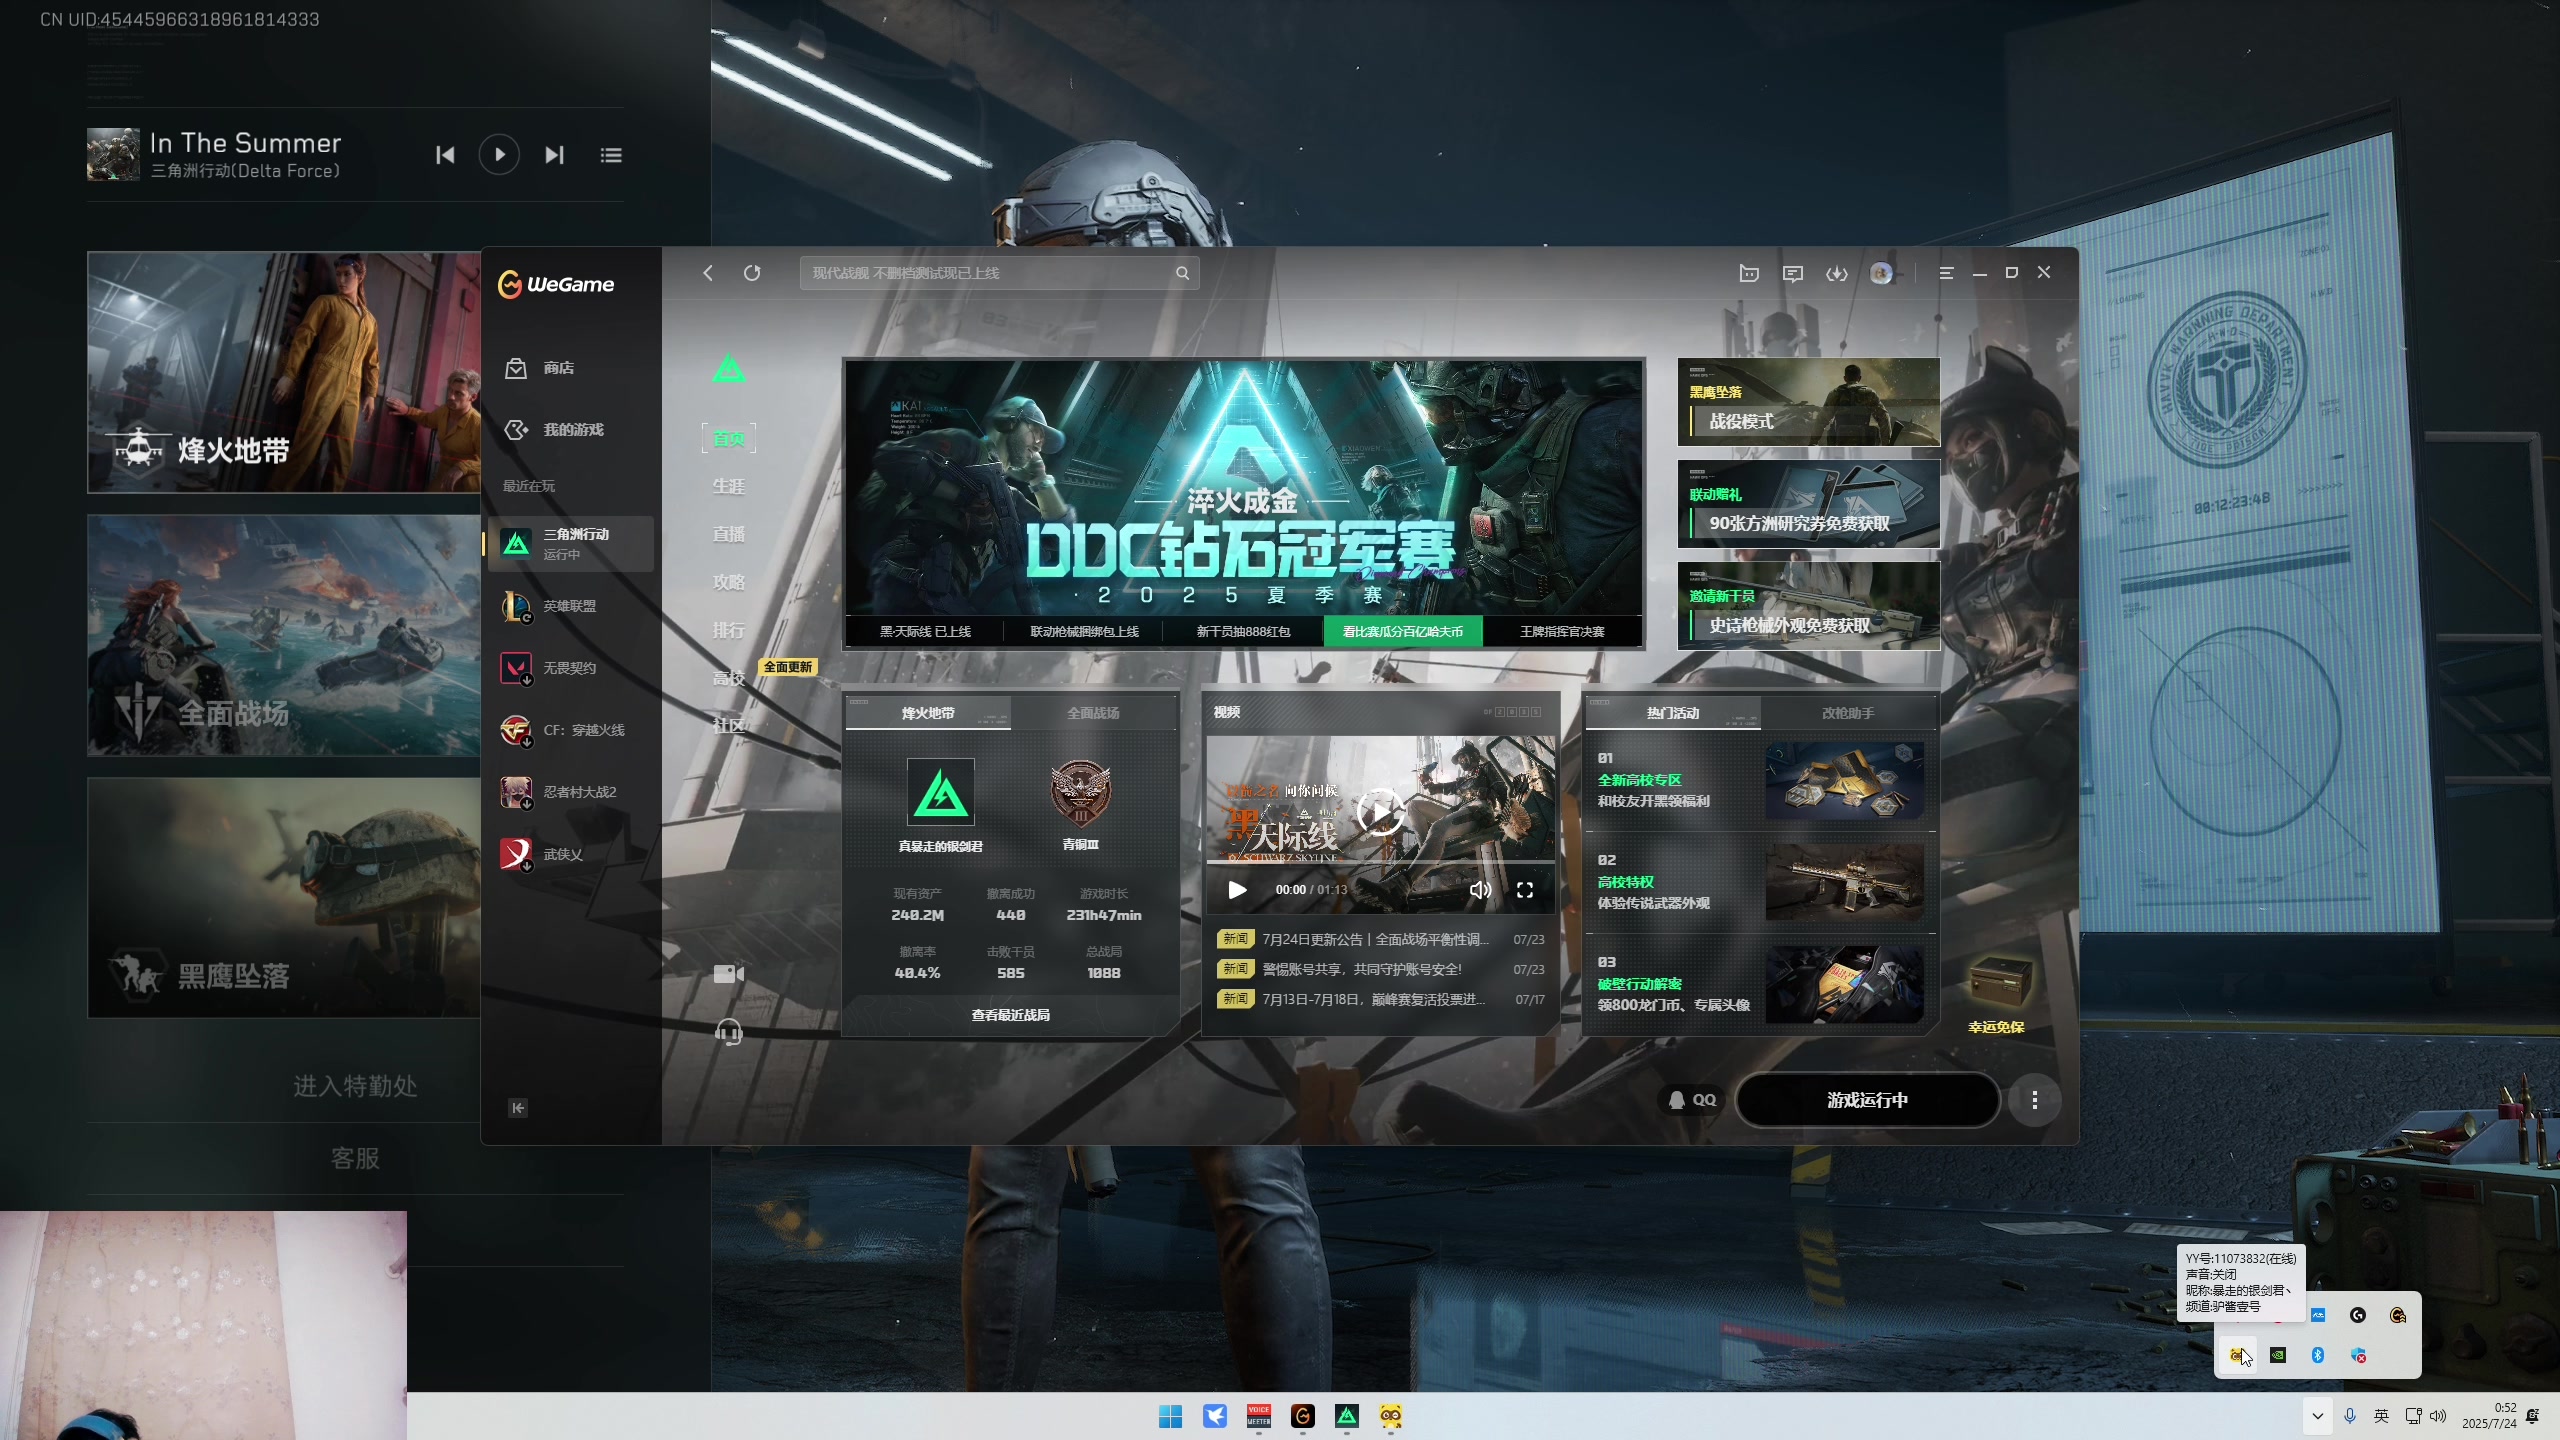This screenshot has width=2560, height=1440.
Task: Switch to the 首页 game tab
Action: pyautogui.click(x=729, y=438)
